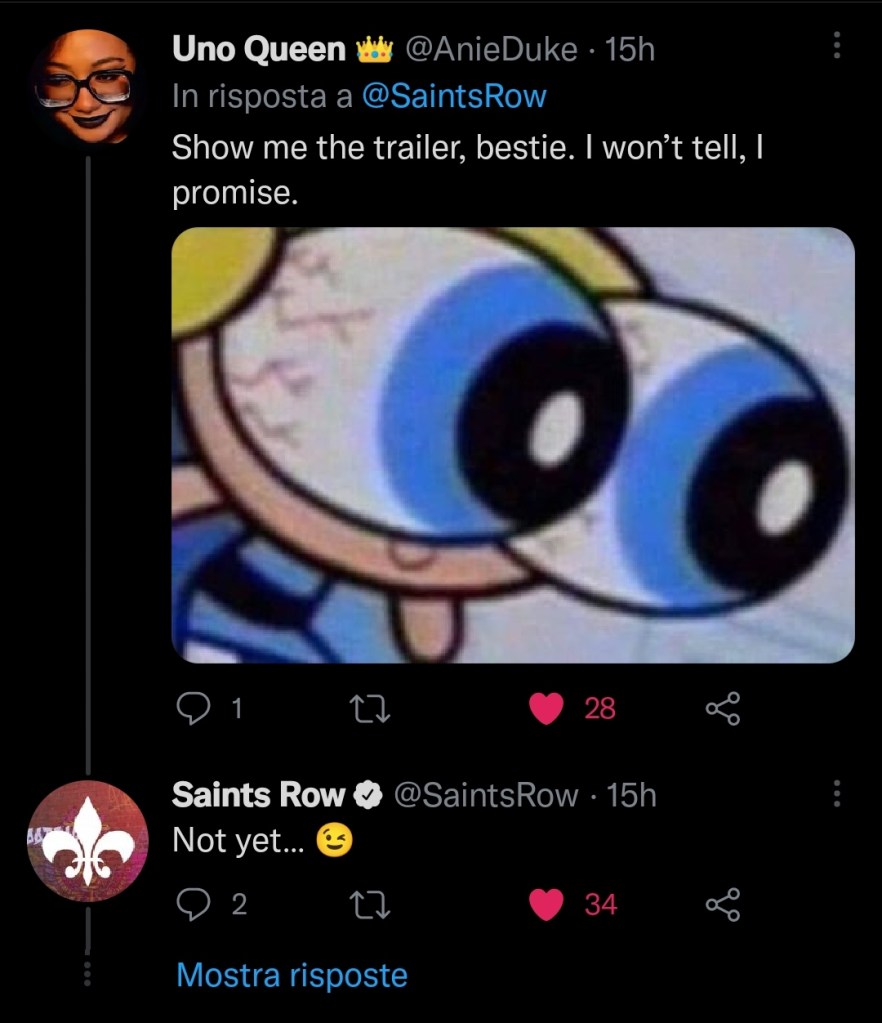This screenshot has height=1023, width=882.
Task: Reply to Uno Queen's tweet
Action: (x=191, y=709)
